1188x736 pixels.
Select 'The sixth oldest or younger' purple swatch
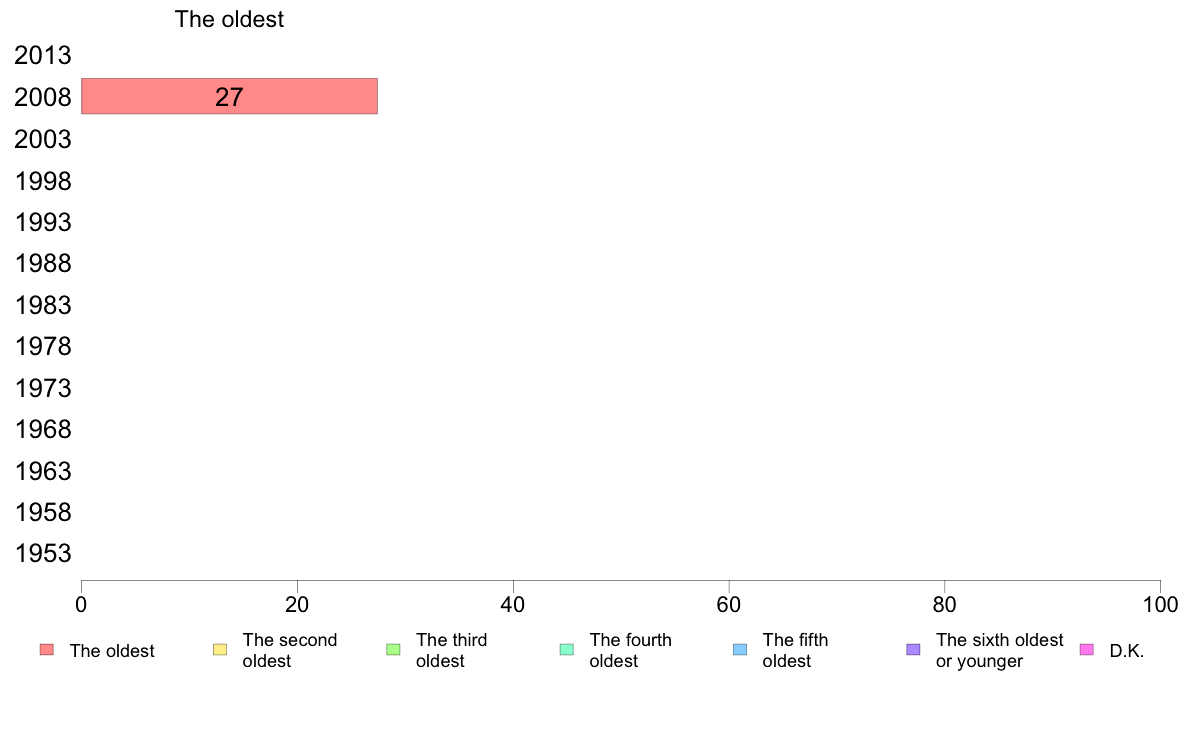[x=914, y=650]
